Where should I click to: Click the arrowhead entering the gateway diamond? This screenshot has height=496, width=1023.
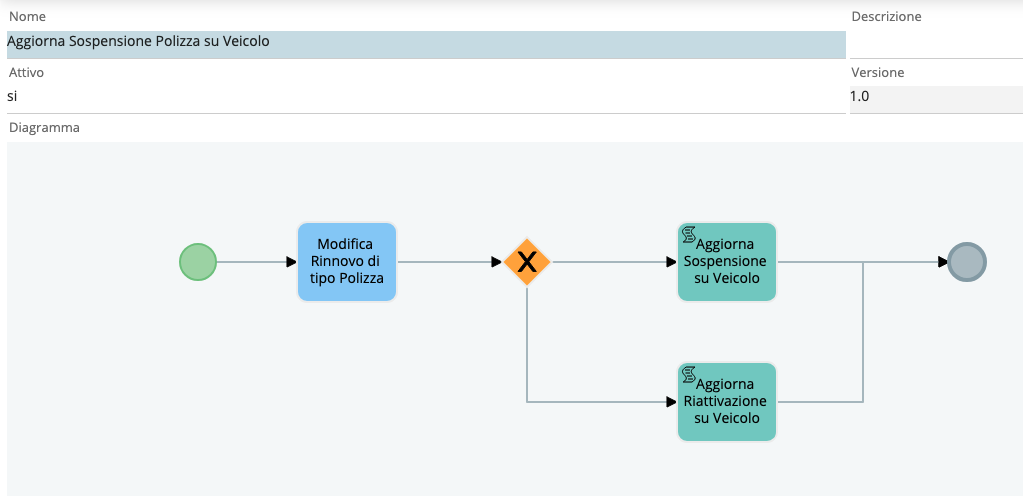[497, 262]
